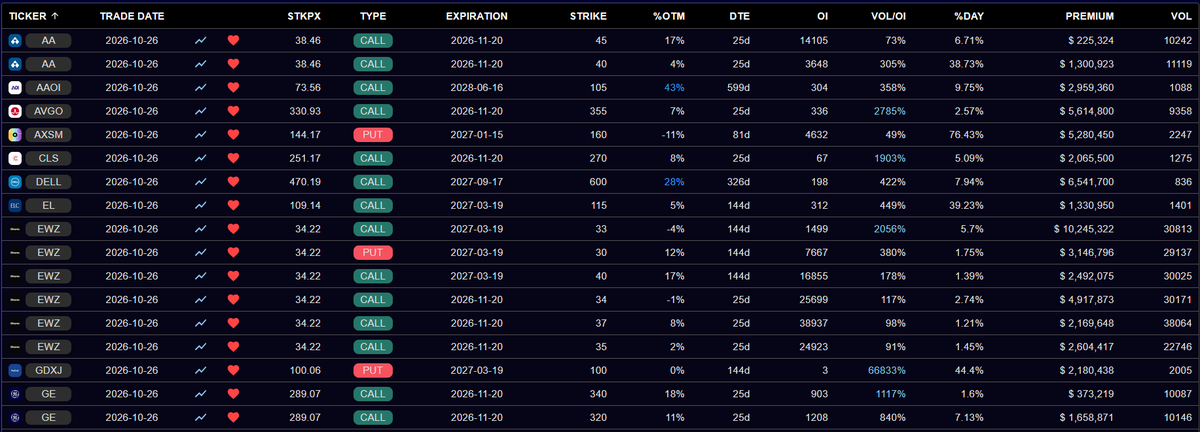Toggle the heart favorite for EL
1200x432 pixels.
pyautogui.click(x=234, y=205)
